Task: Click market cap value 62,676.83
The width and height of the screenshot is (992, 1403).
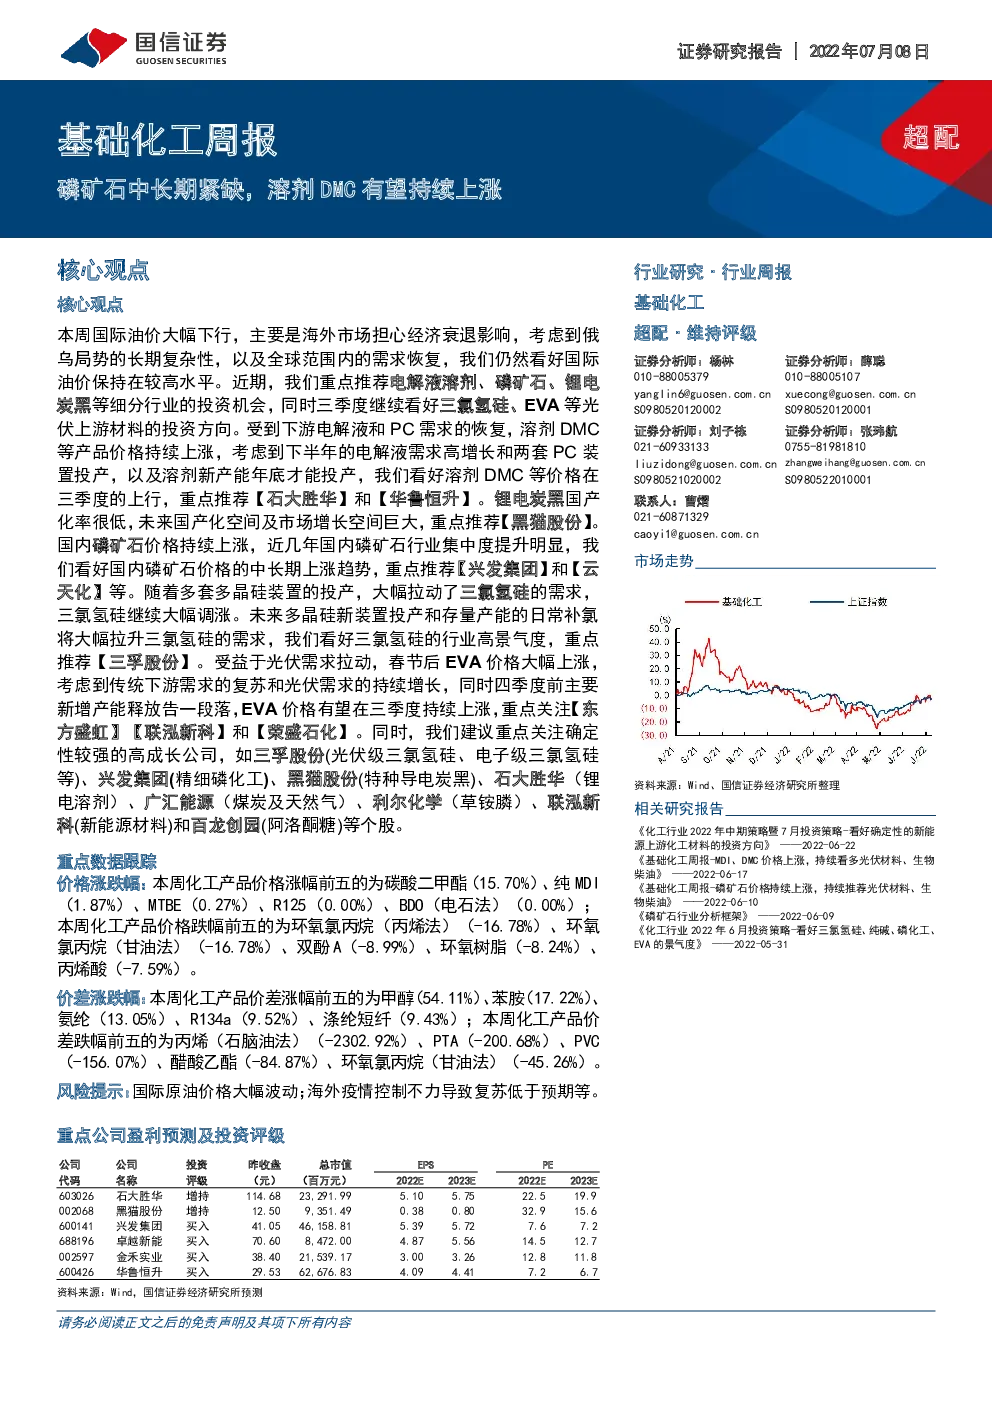Action: (x=325, y=1272)
